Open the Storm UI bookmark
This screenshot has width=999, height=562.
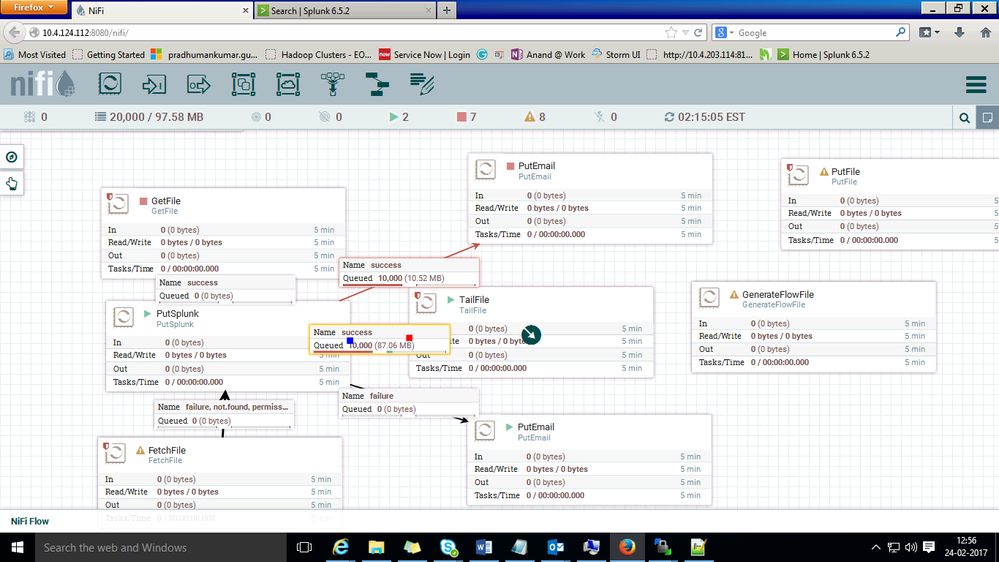616,55
